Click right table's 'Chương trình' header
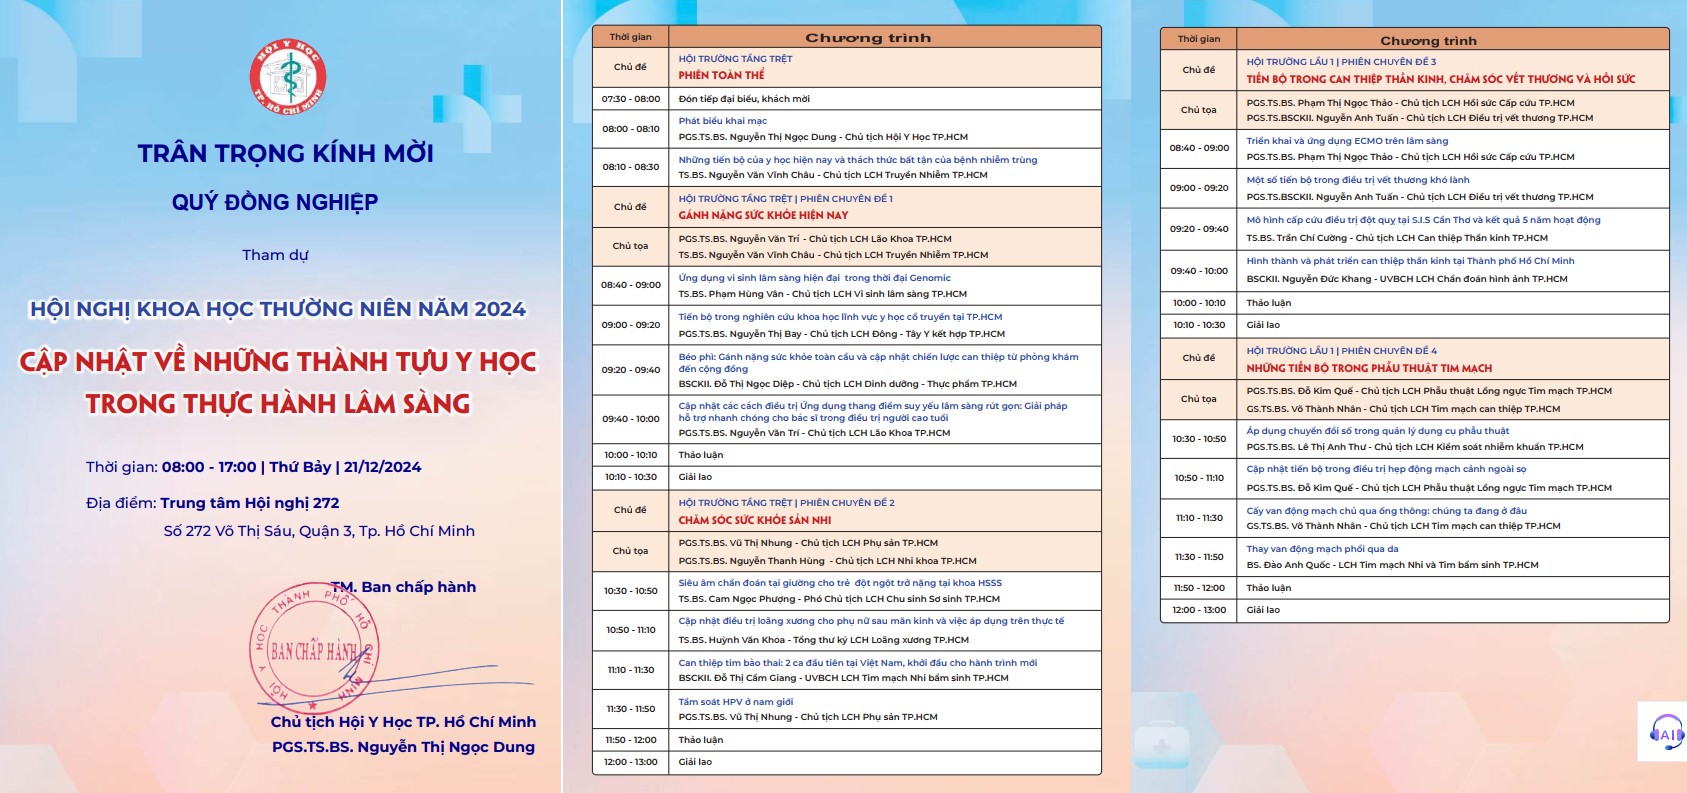The height and width of the screenshot is (793, 1687). point(1428,41)
